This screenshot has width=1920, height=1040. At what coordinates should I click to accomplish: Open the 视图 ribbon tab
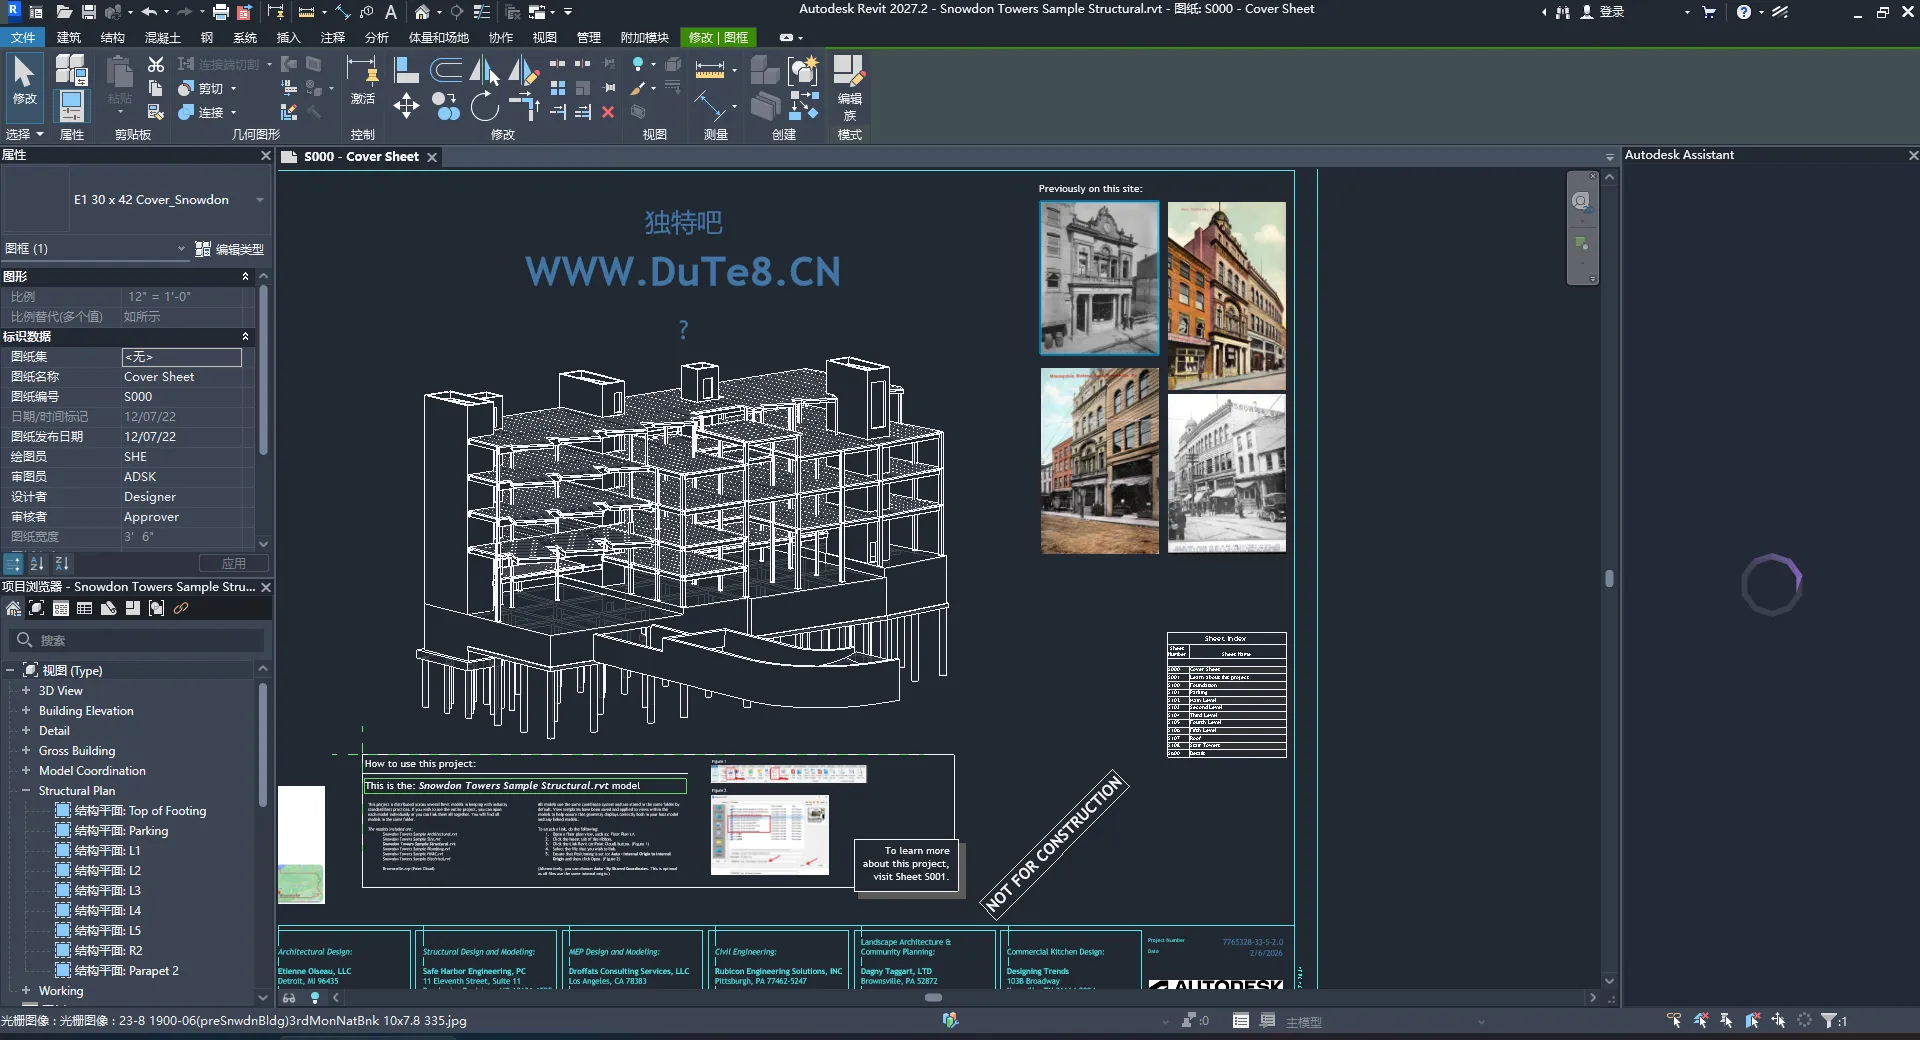coord(545,37)
